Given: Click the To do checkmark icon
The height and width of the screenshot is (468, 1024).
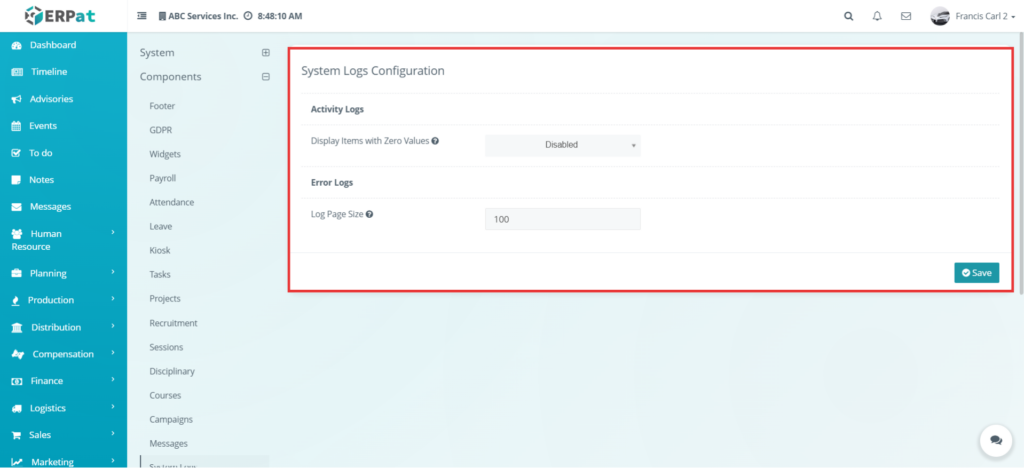Looking at the screenshot, I should 17,153.
